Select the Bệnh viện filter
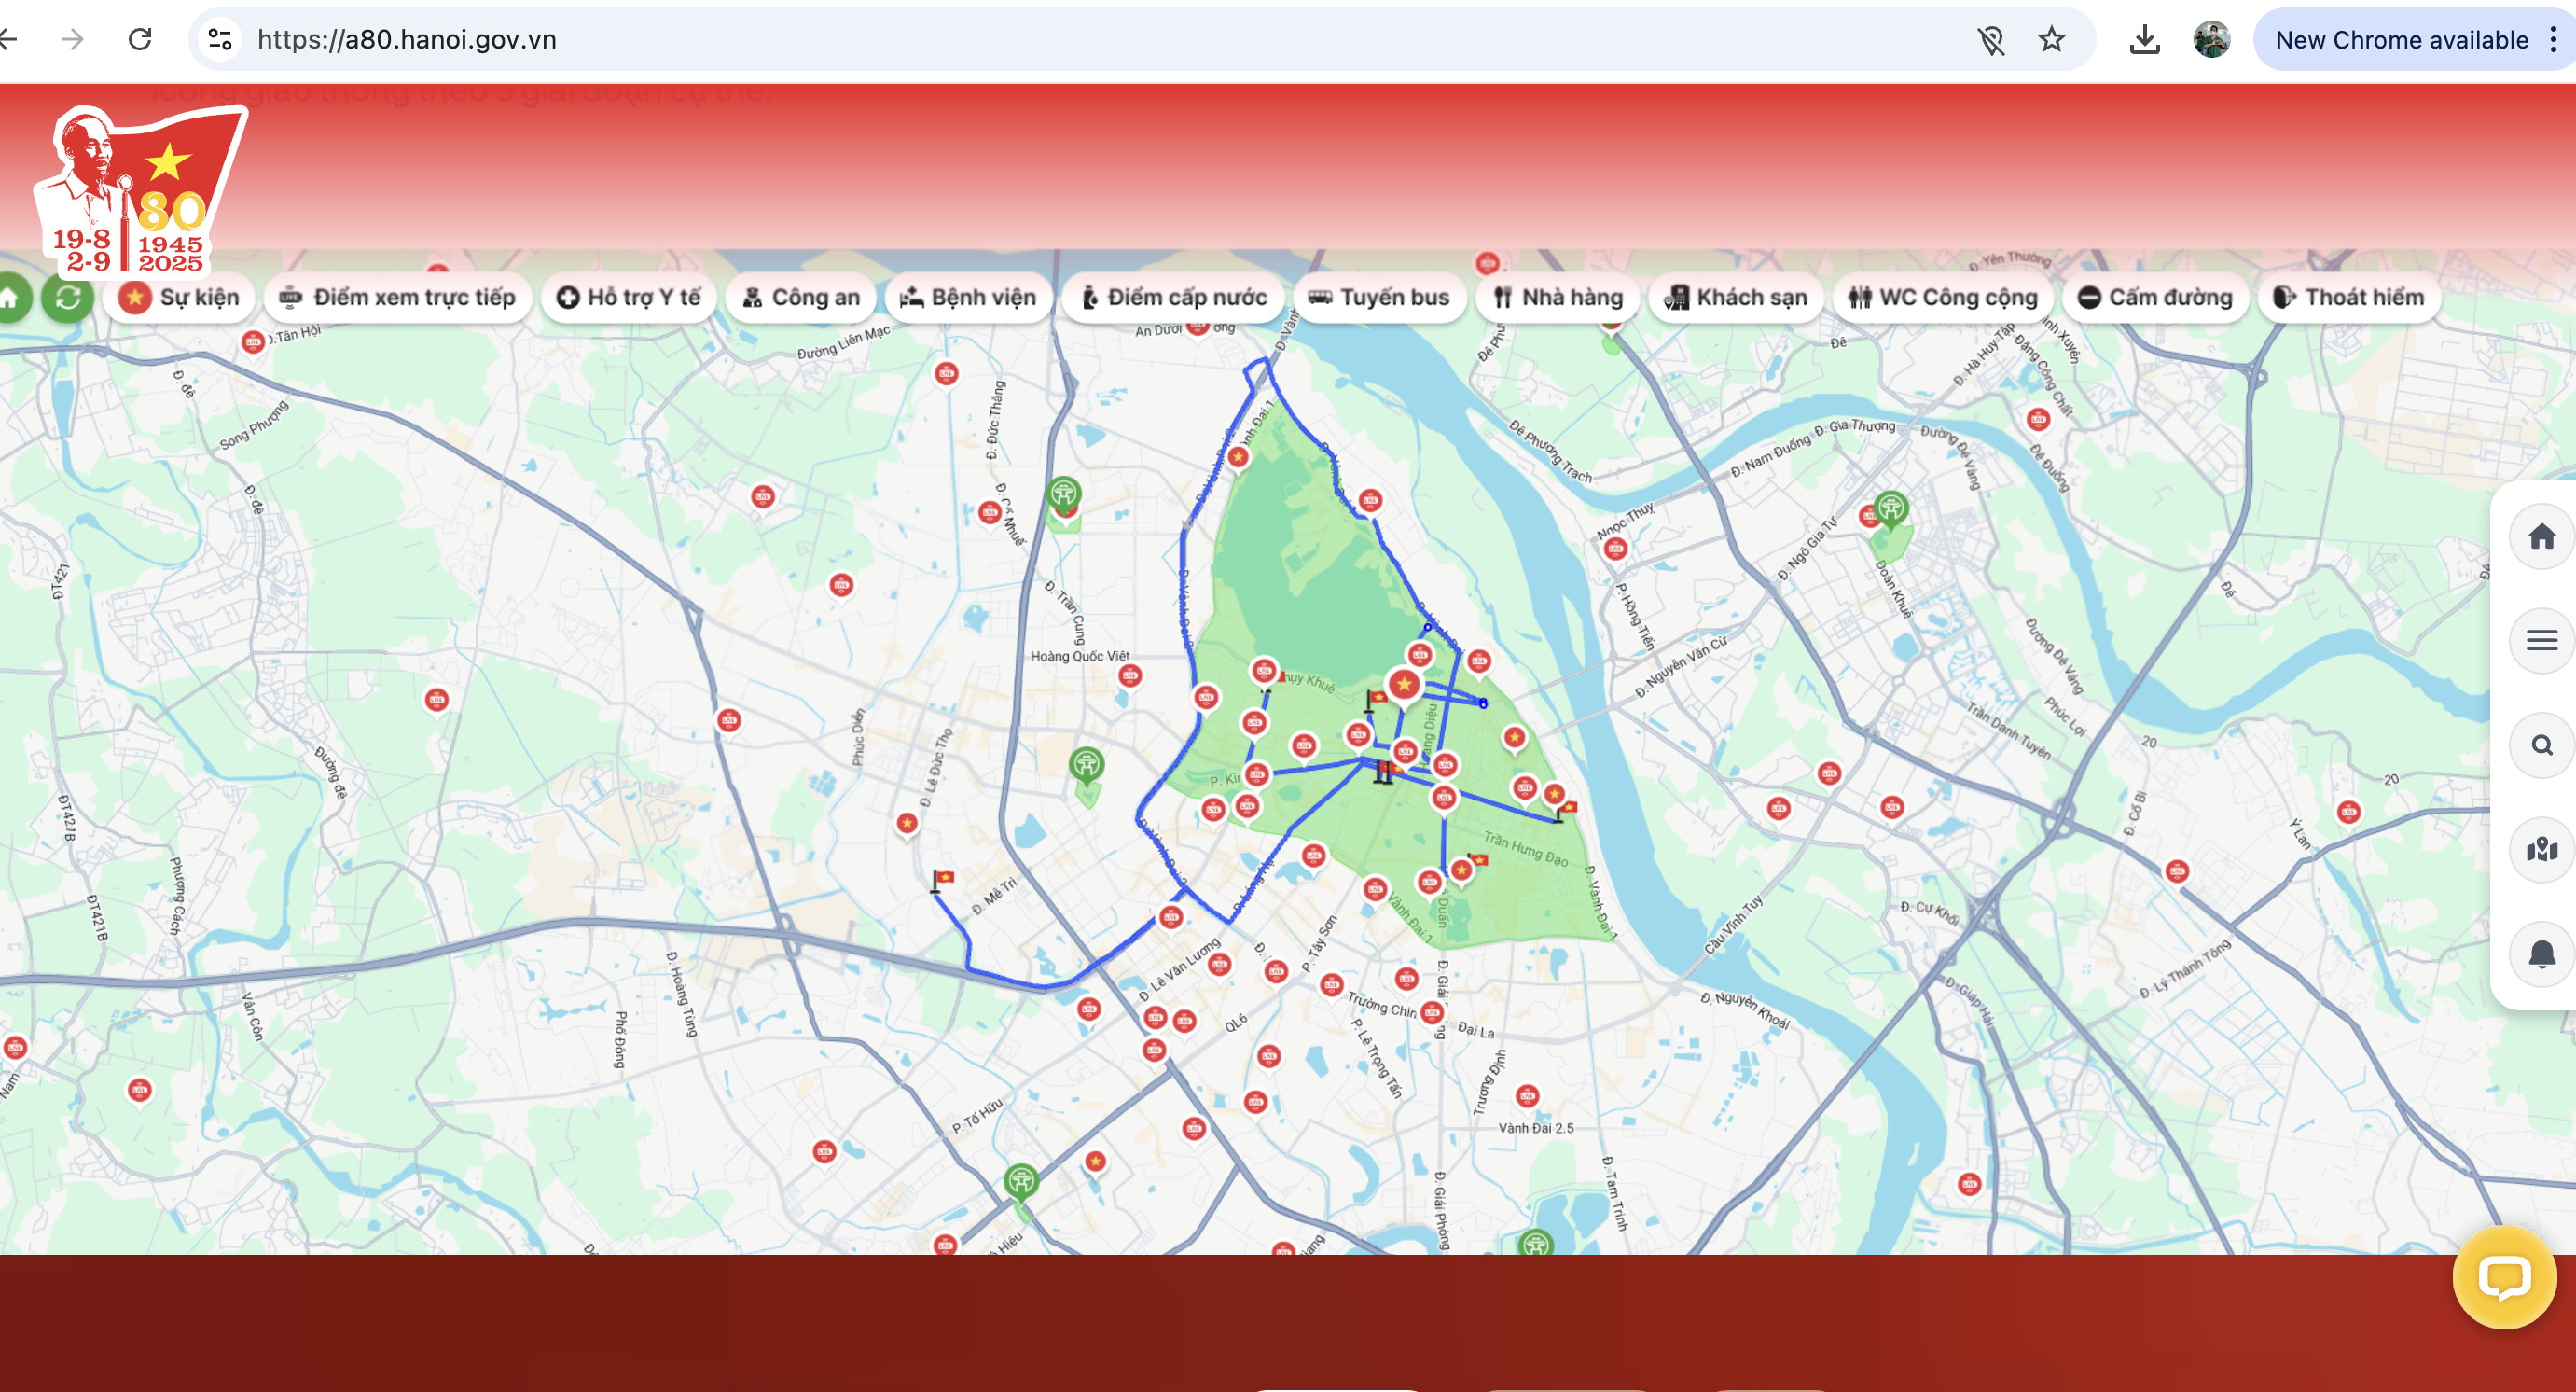Image resolution: width=2576 pixels, height=1392 pixels. click(968, 298)
